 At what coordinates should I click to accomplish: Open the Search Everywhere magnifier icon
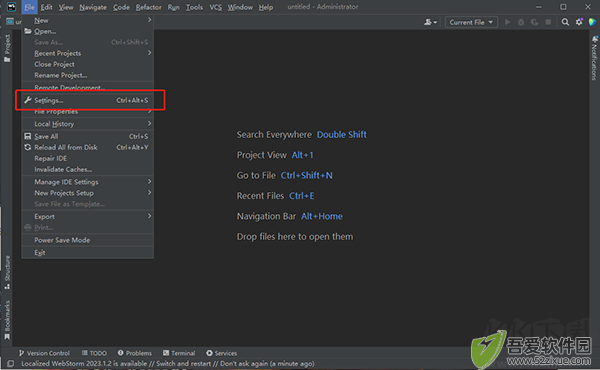click(x=565, y=22)
